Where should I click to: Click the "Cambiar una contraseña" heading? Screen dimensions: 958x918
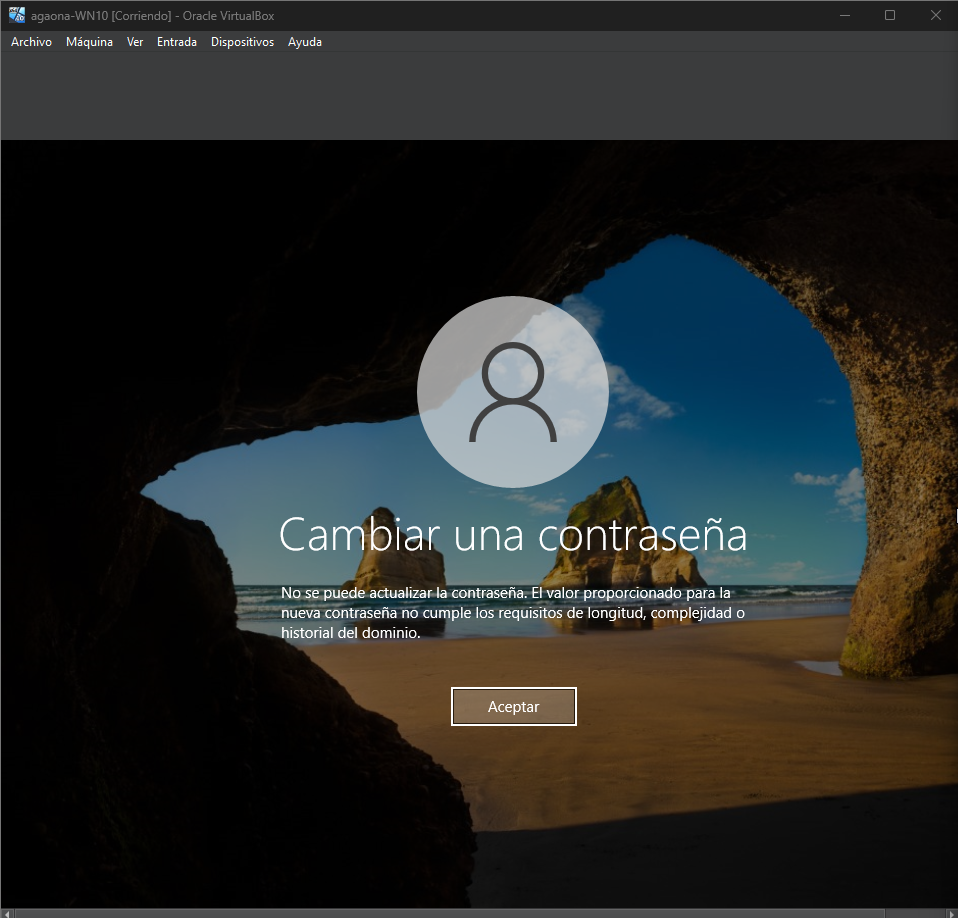[512, 535]
